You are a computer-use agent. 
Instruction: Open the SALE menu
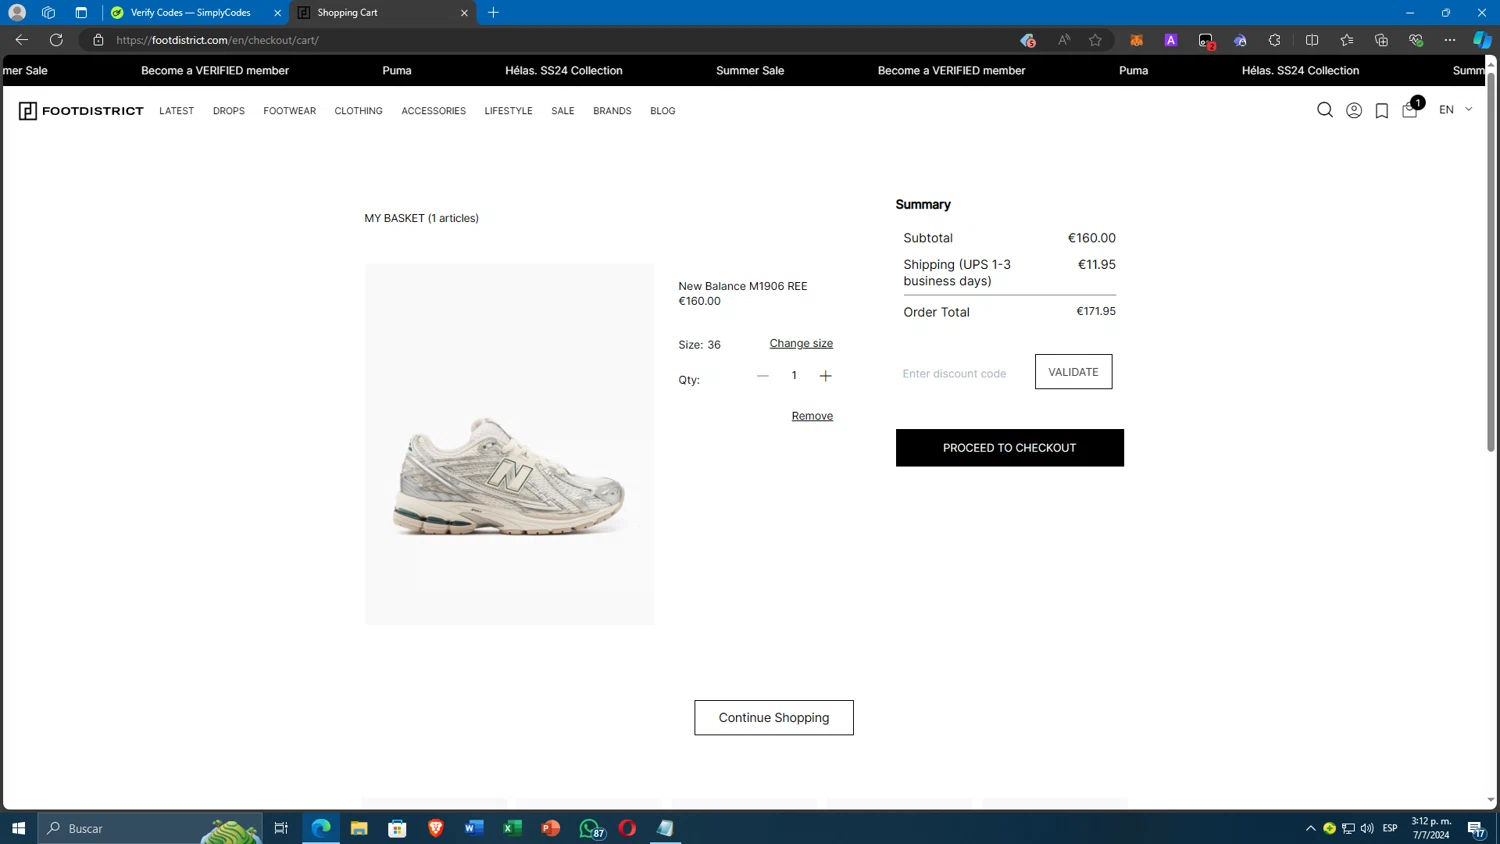563,111
